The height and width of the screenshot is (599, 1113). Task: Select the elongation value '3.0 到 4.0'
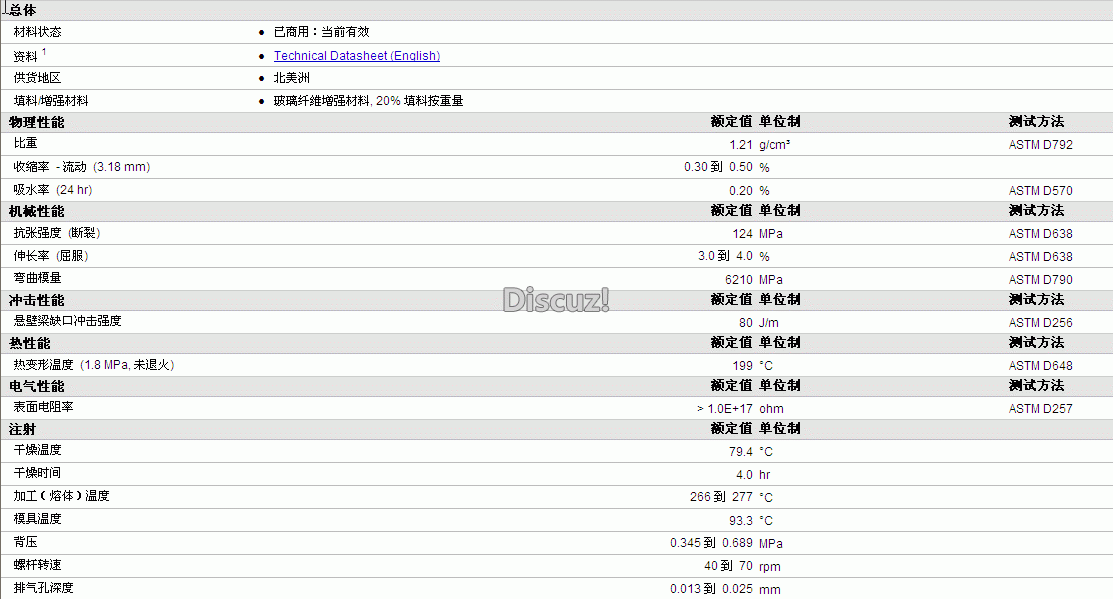click(725, 255)
